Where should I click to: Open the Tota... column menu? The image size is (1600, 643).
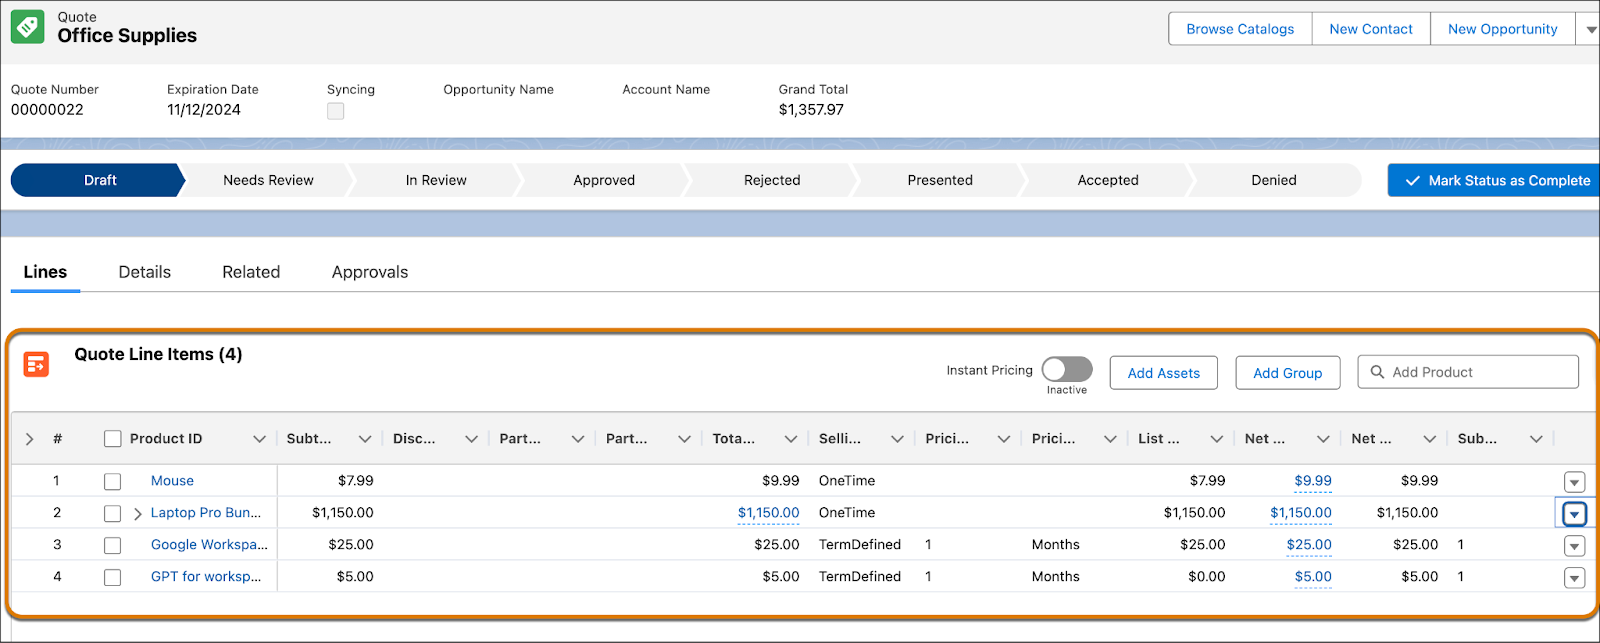(x=791, y=439)
